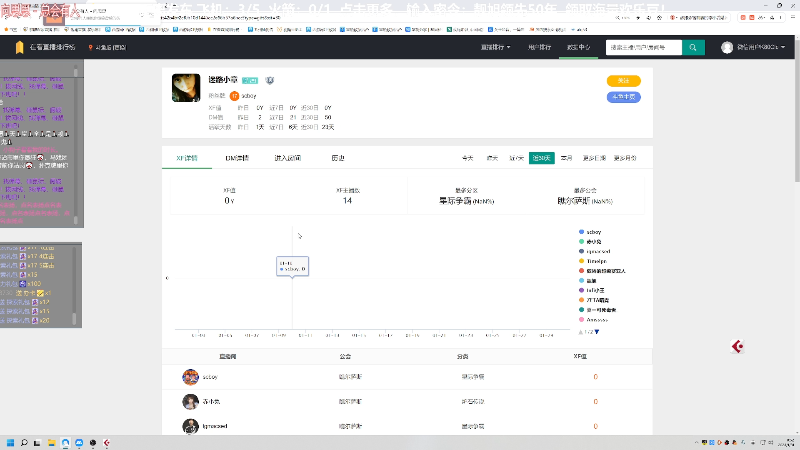This screenshot has height=450, width=800.
Task: Click the scboy guild link under streamer name
Action: [248, 96]
